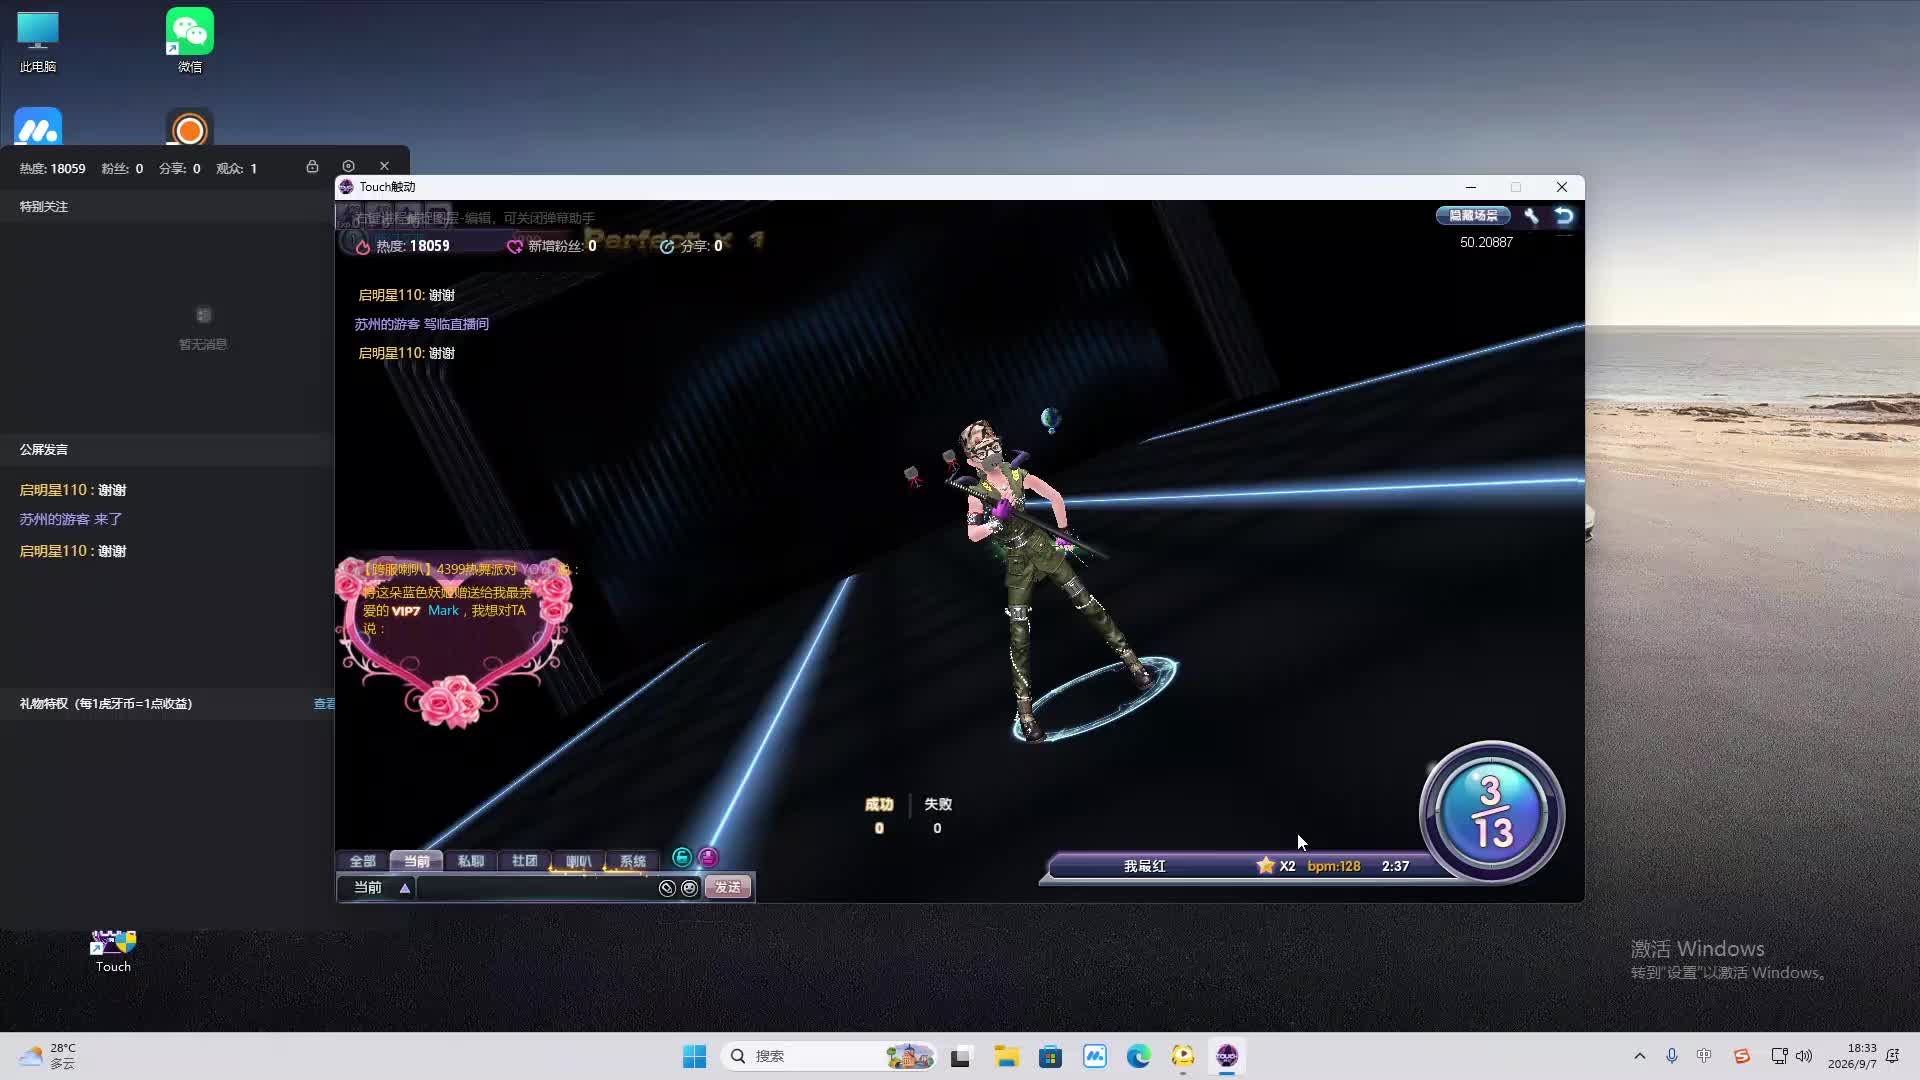Click the 成功 success counter label
The width and height of the screenshot is (1920, 1080).
click(x=879, y=804)
